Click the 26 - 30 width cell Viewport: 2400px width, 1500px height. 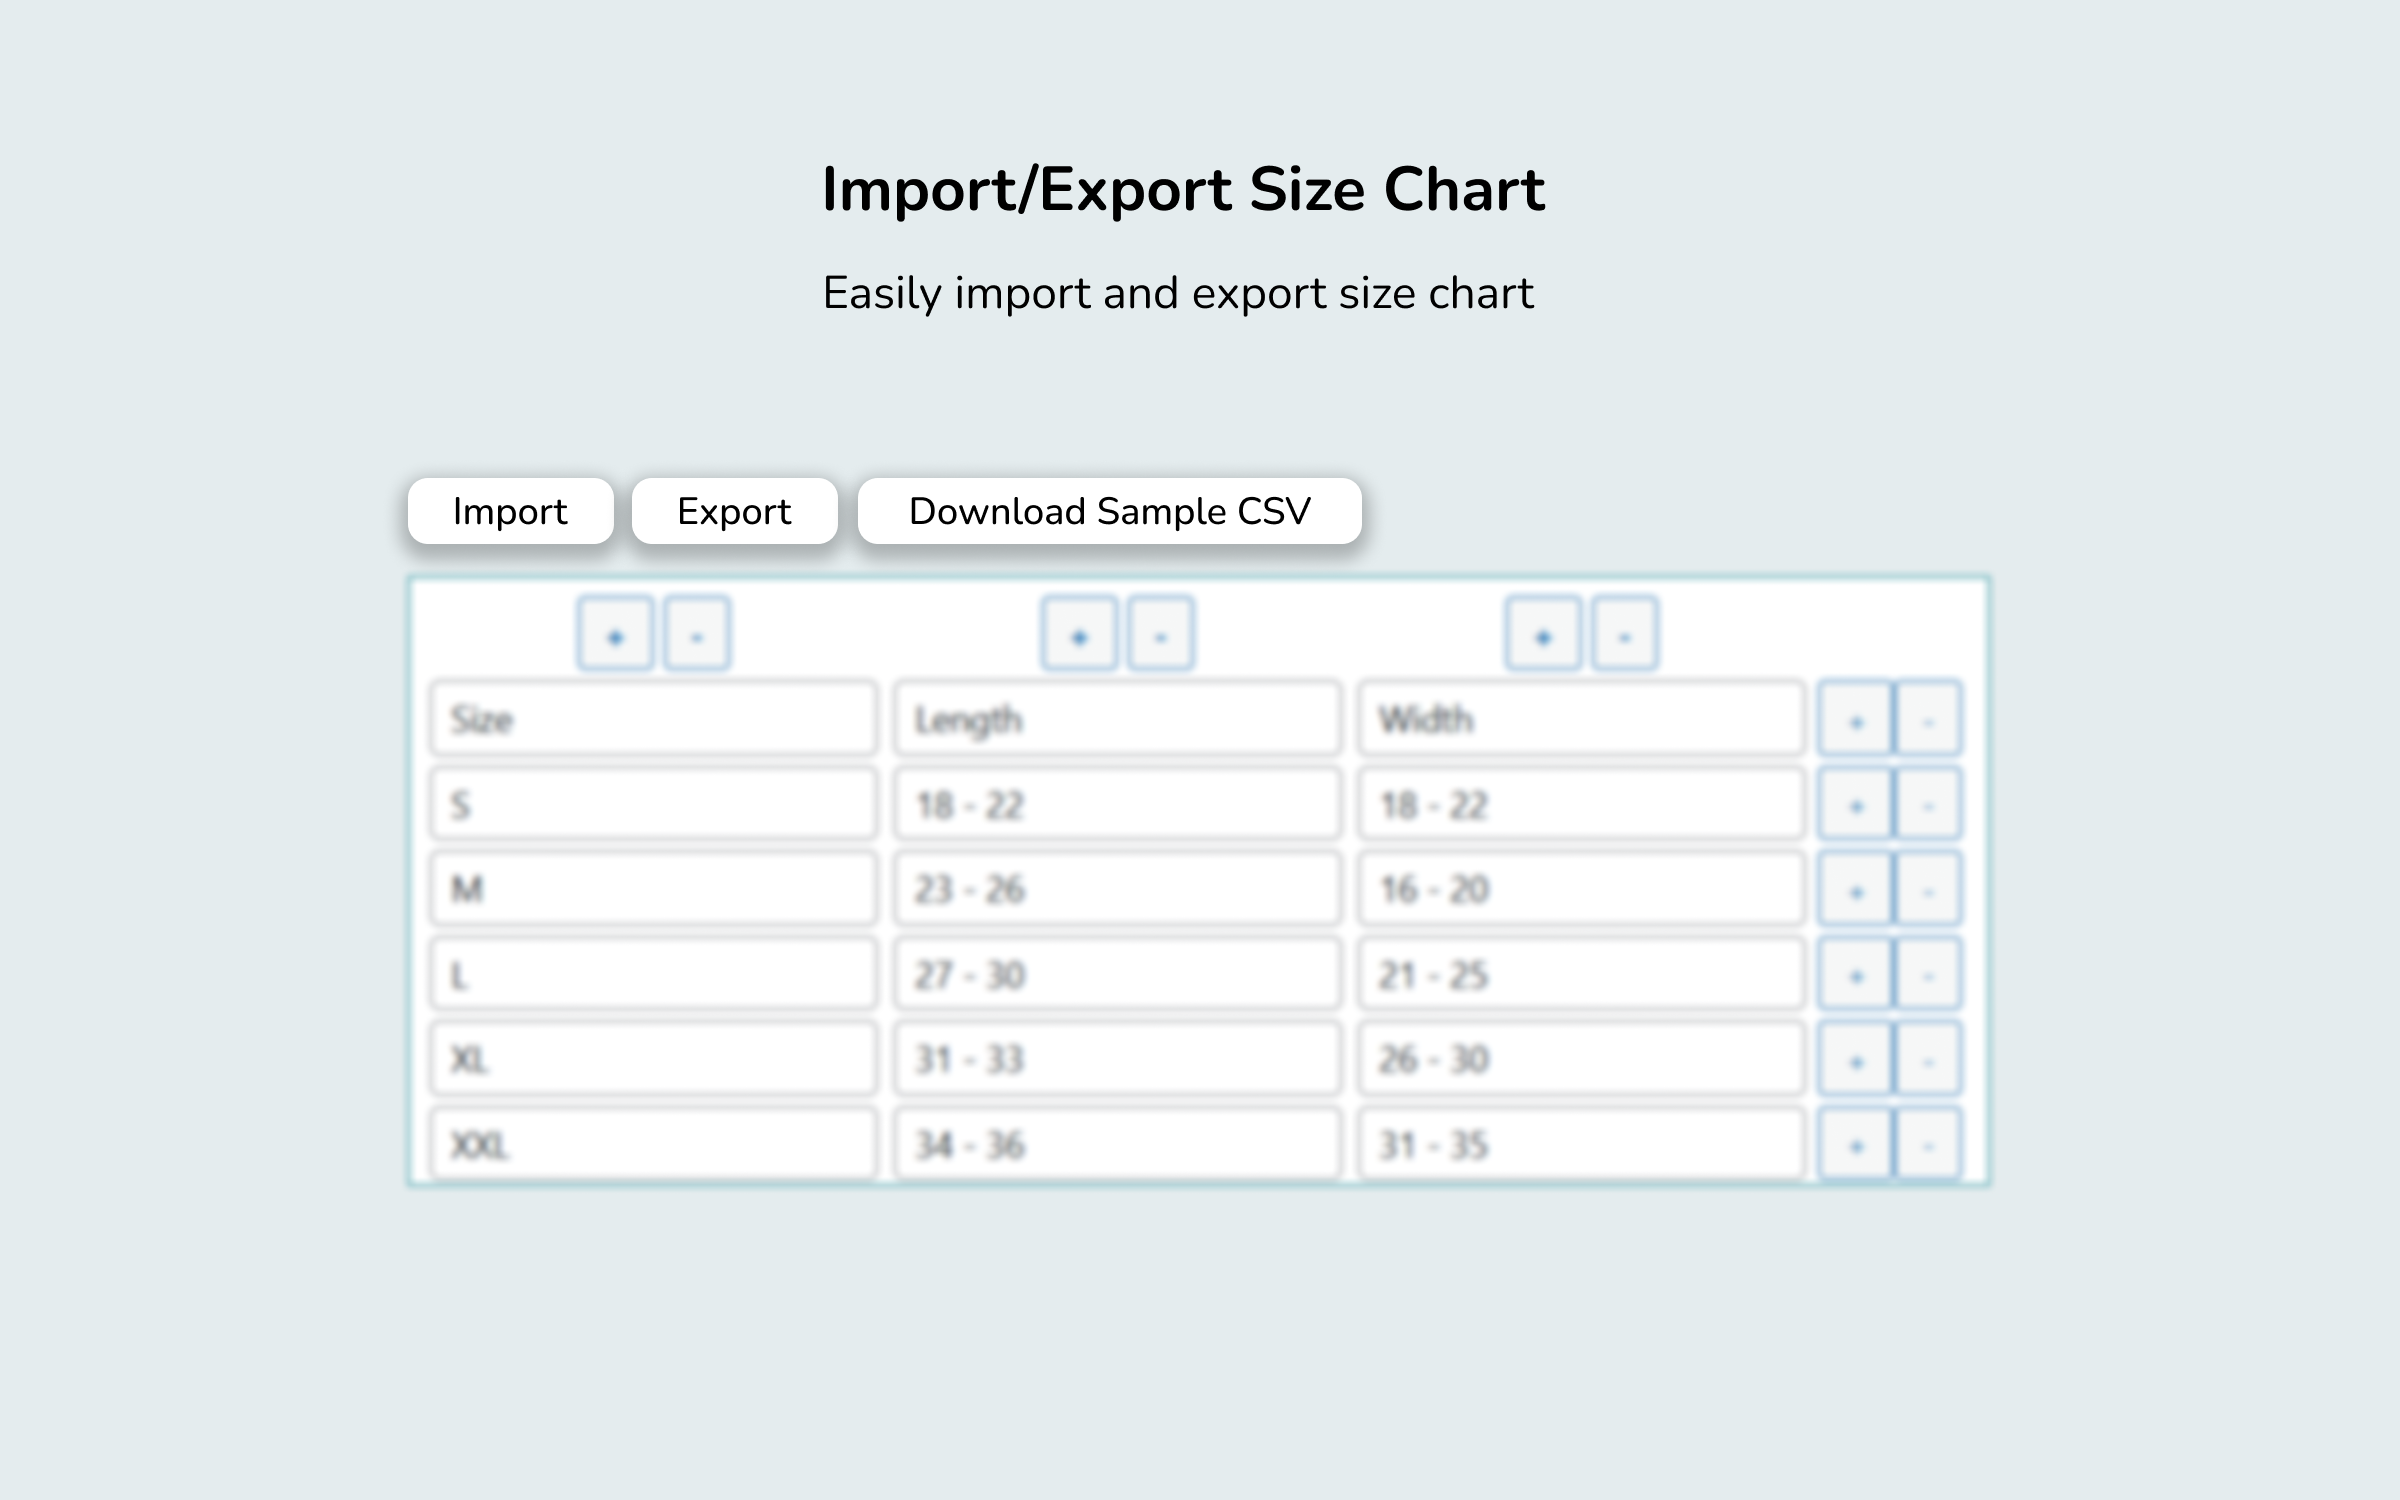tap(1580, 1058)
